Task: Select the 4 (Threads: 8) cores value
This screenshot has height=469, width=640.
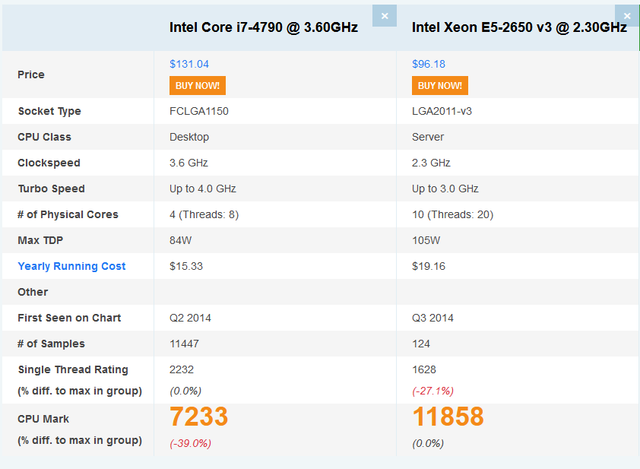Action: pos(204,215)
